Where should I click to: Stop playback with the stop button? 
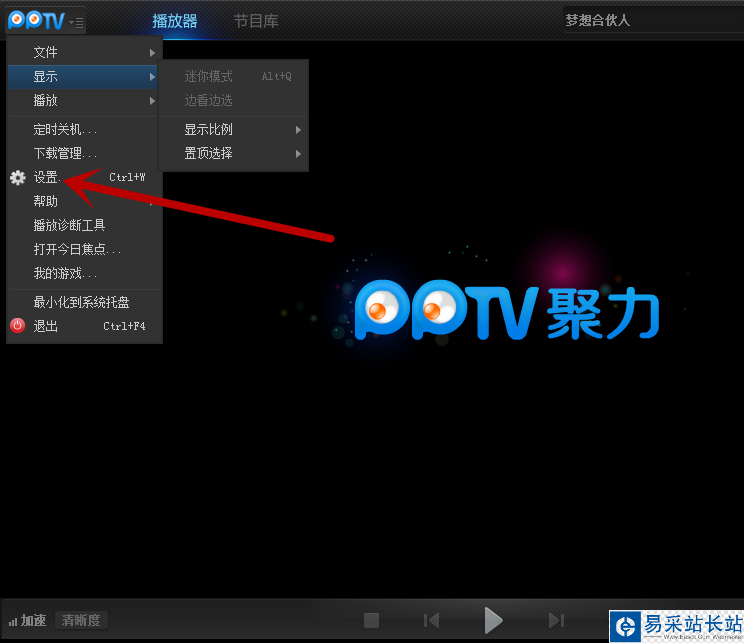pos(371,620)
